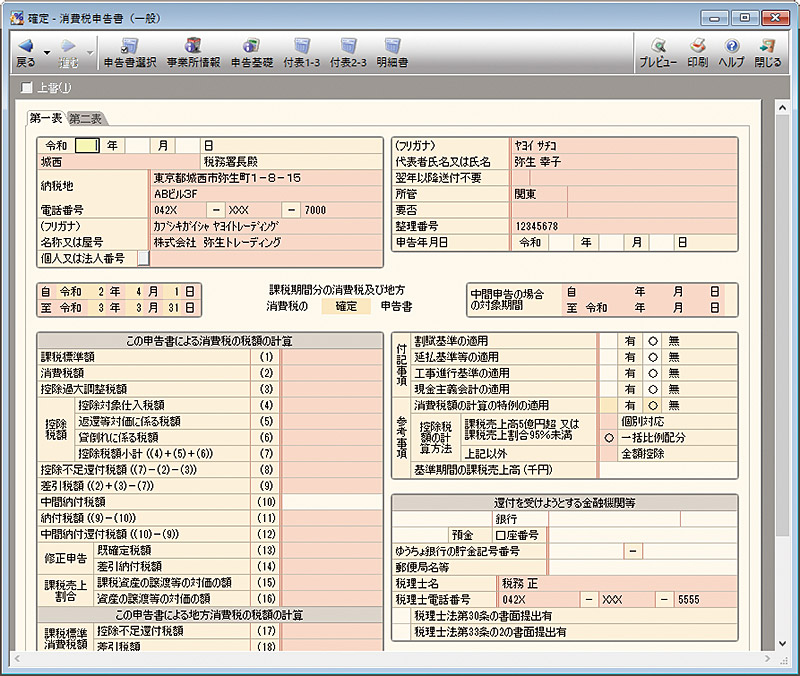Select the 個別対応 option
Image resolution: width=800 pixels, height=676 pixels.
point(609,421)
